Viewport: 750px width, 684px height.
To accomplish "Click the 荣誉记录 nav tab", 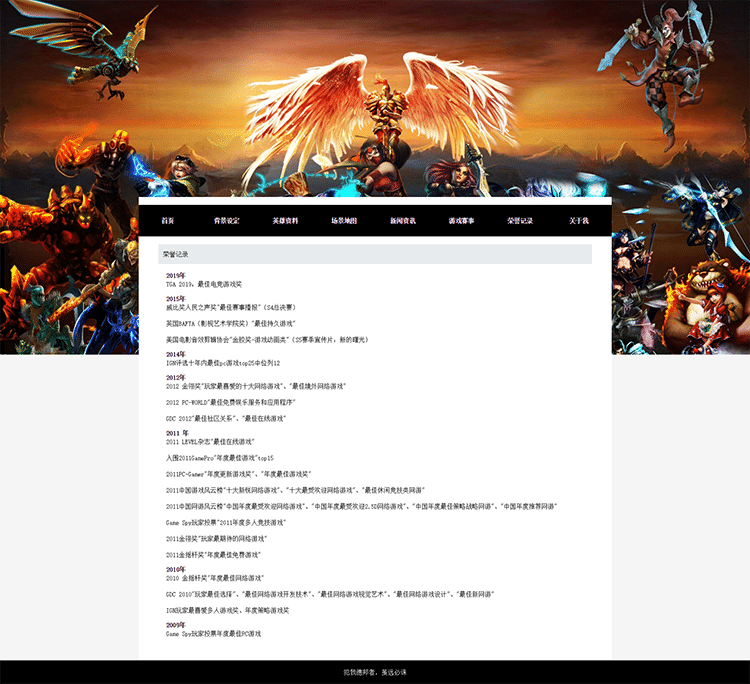I will (x=520, y=220).
